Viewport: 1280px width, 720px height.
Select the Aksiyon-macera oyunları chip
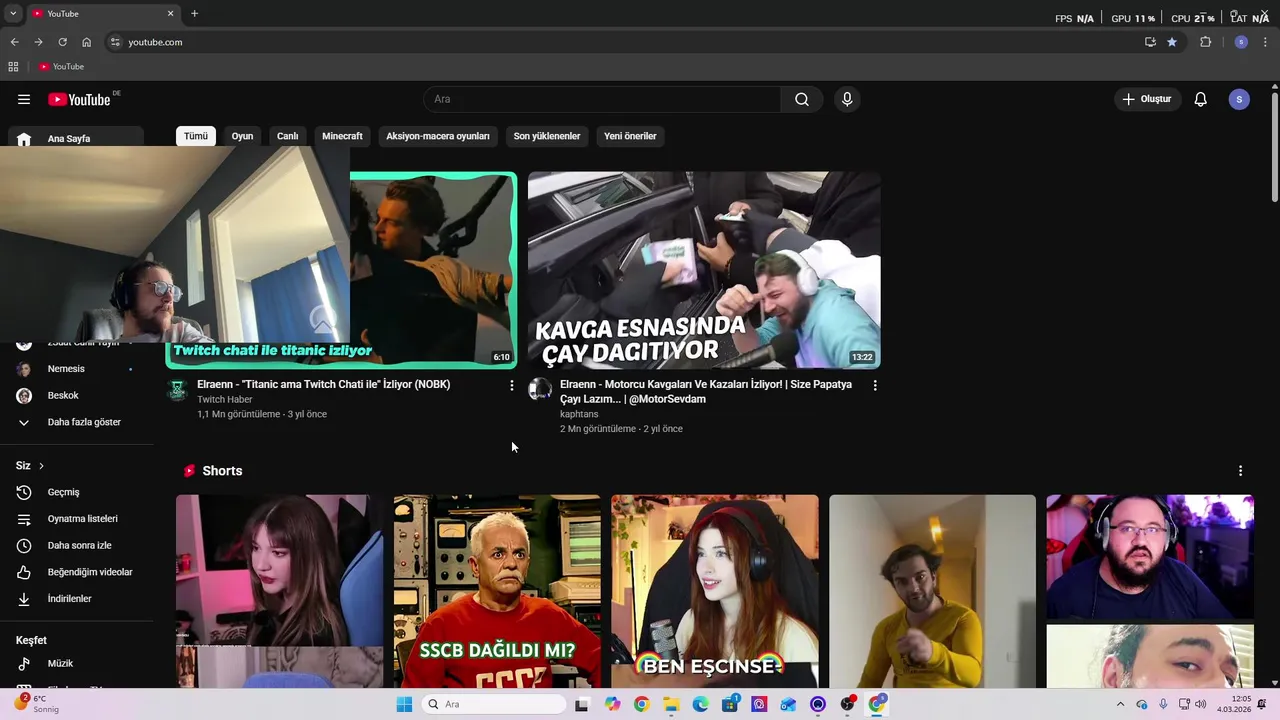point(438,136)
